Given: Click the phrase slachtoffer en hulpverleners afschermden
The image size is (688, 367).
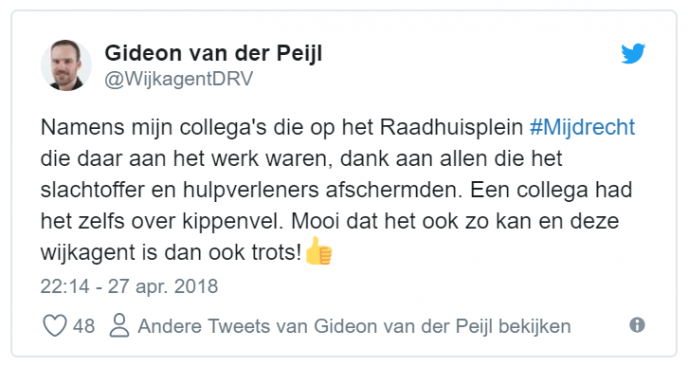Looking at the screenshot, I should (251, 190).
